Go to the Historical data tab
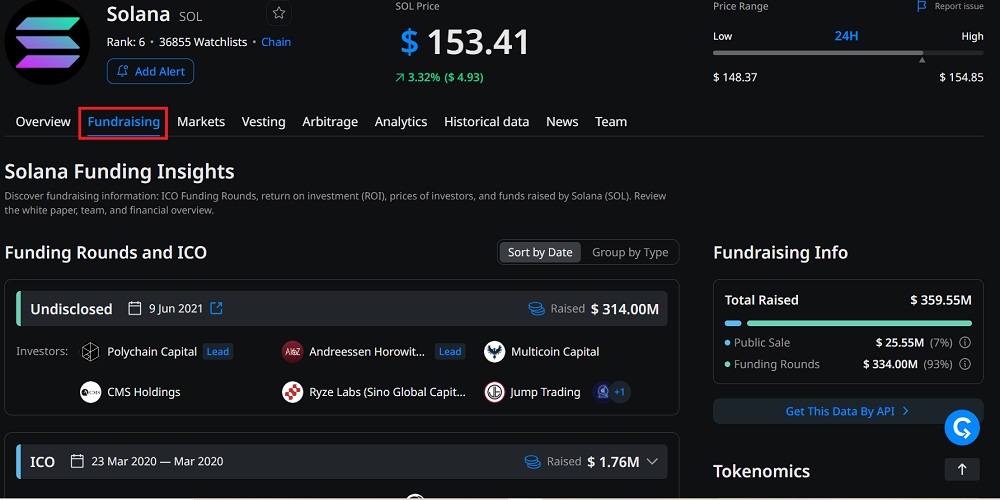 tap(487, 122)
